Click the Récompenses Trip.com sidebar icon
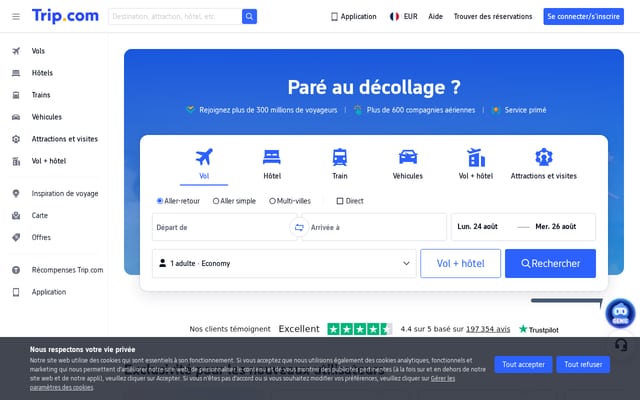The image size is (640, 400). 16,270
